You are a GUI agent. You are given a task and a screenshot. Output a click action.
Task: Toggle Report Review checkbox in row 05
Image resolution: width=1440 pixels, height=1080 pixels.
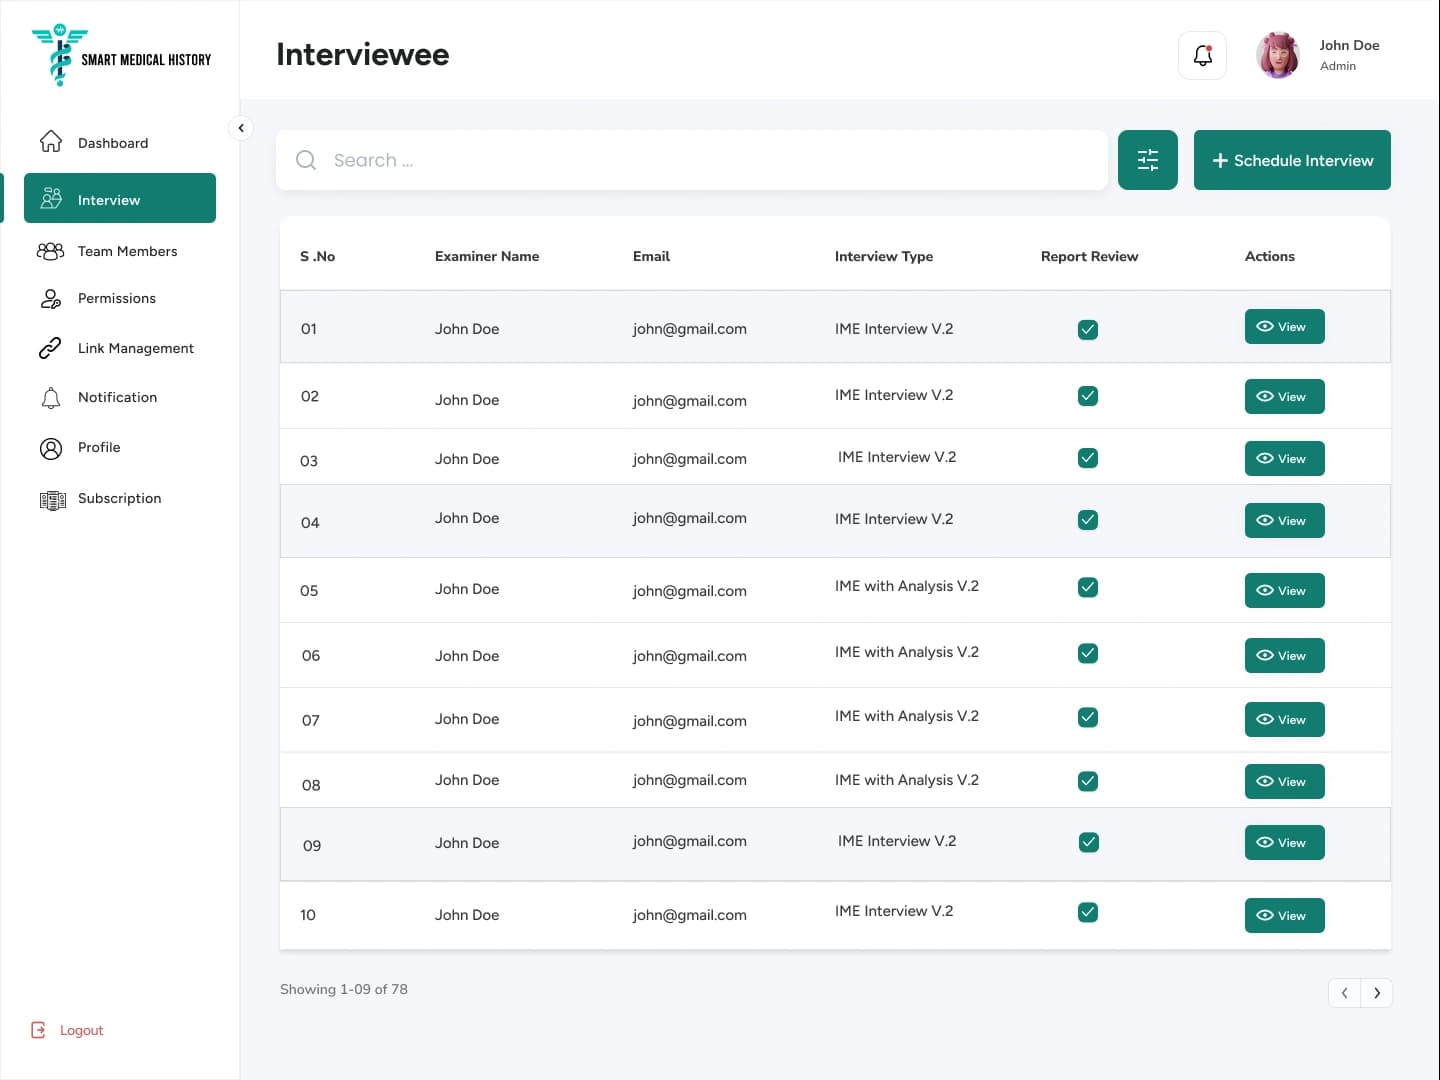pyautogui.click(x=1088, y=587)
